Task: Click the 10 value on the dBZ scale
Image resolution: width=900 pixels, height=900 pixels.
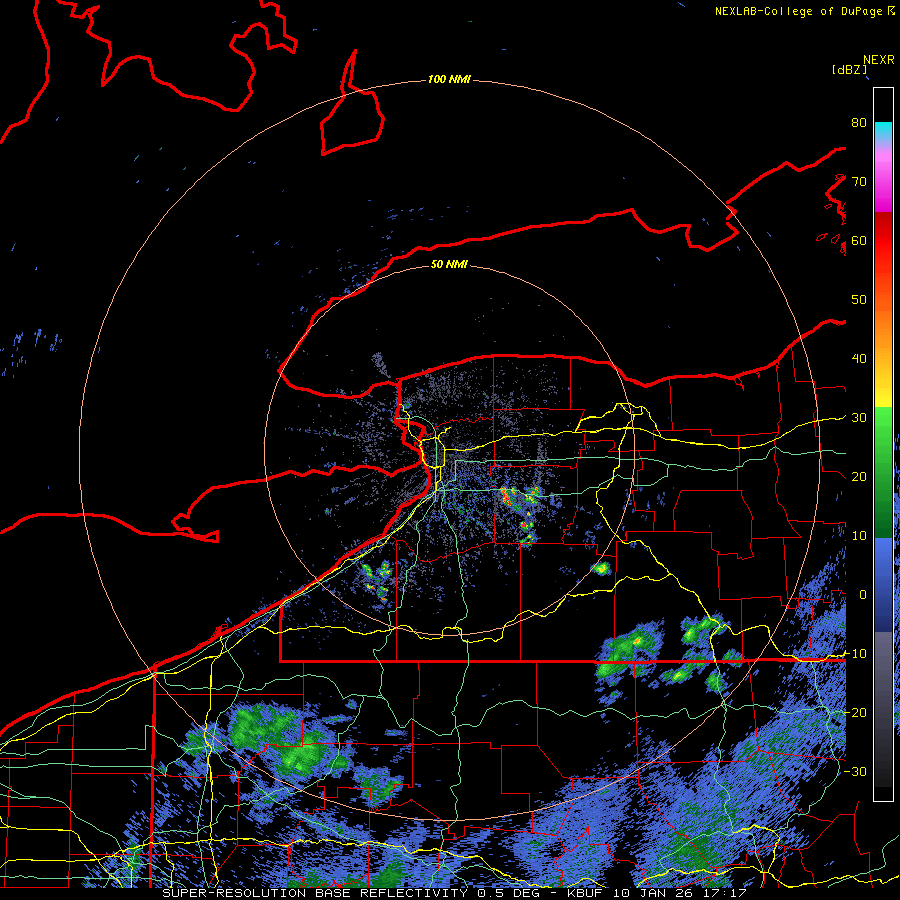Action: [859, 536]
